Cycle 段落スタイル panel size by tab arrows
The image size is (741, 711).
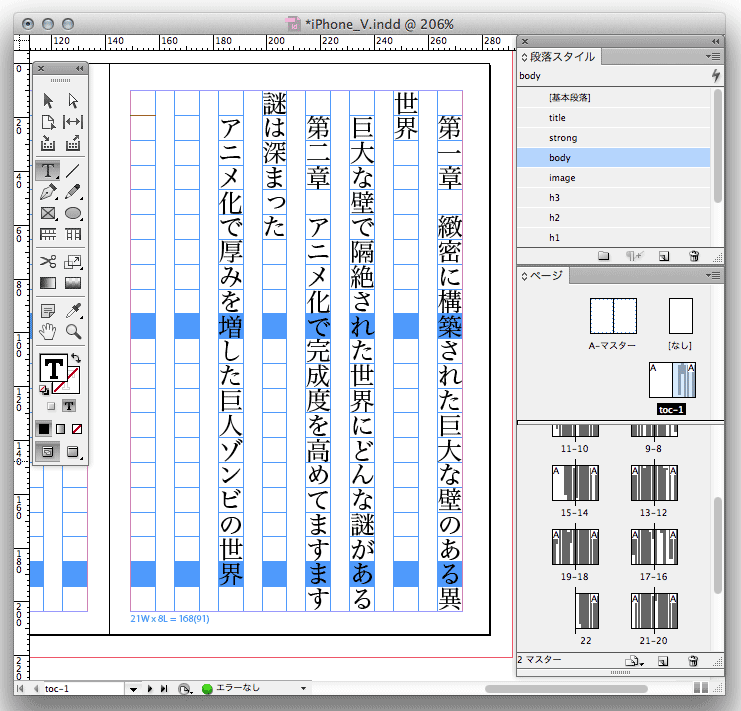524,57
